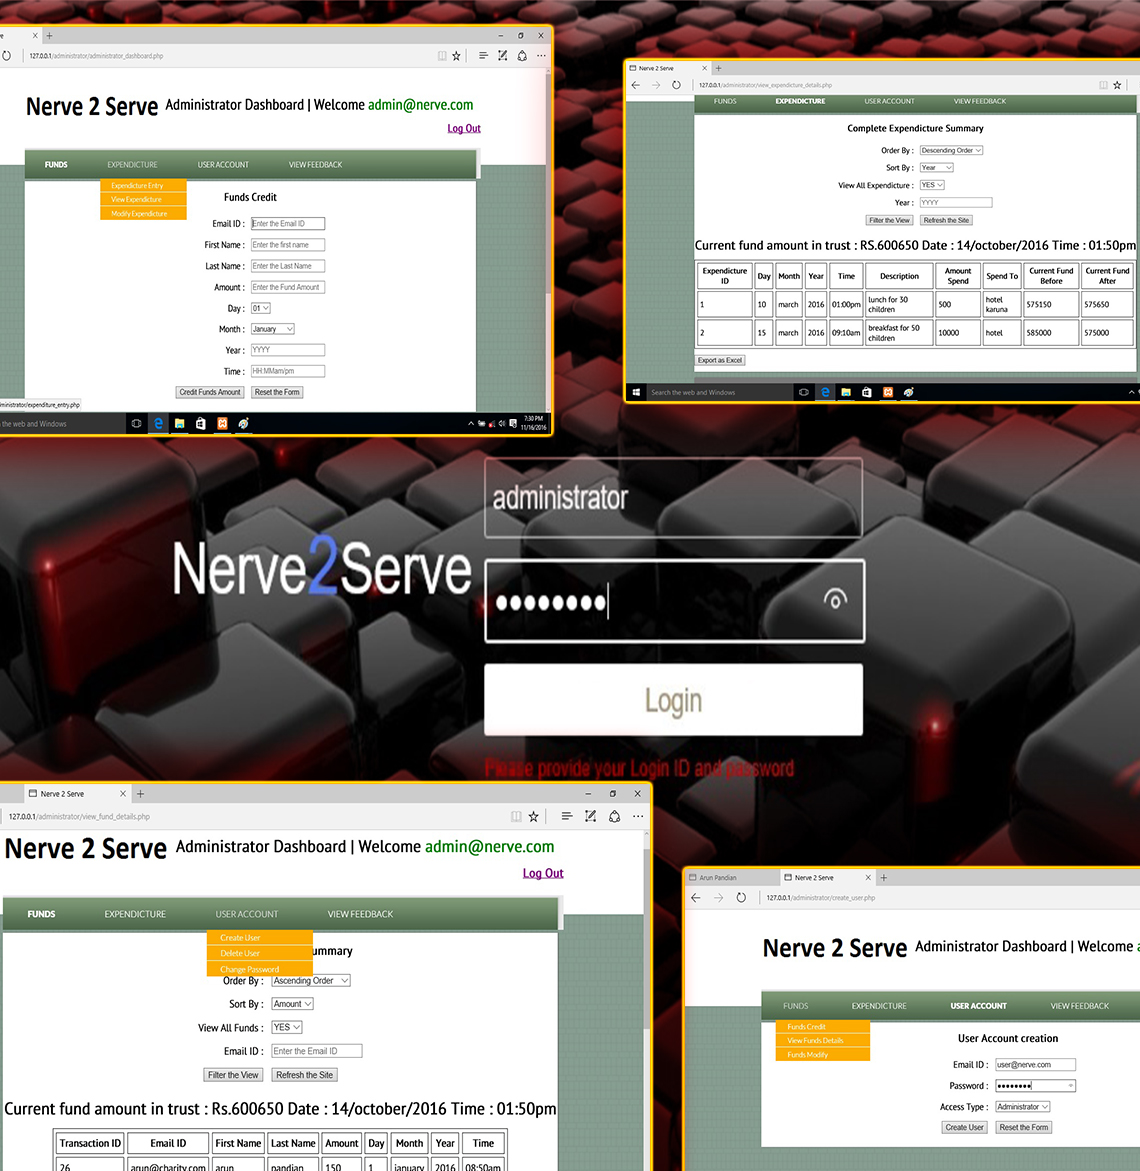Expand Access Type dropdown showing Administrator
This screenshot has width=1140, height=1171.
pyautogui.click(x=1022, y=1107)
